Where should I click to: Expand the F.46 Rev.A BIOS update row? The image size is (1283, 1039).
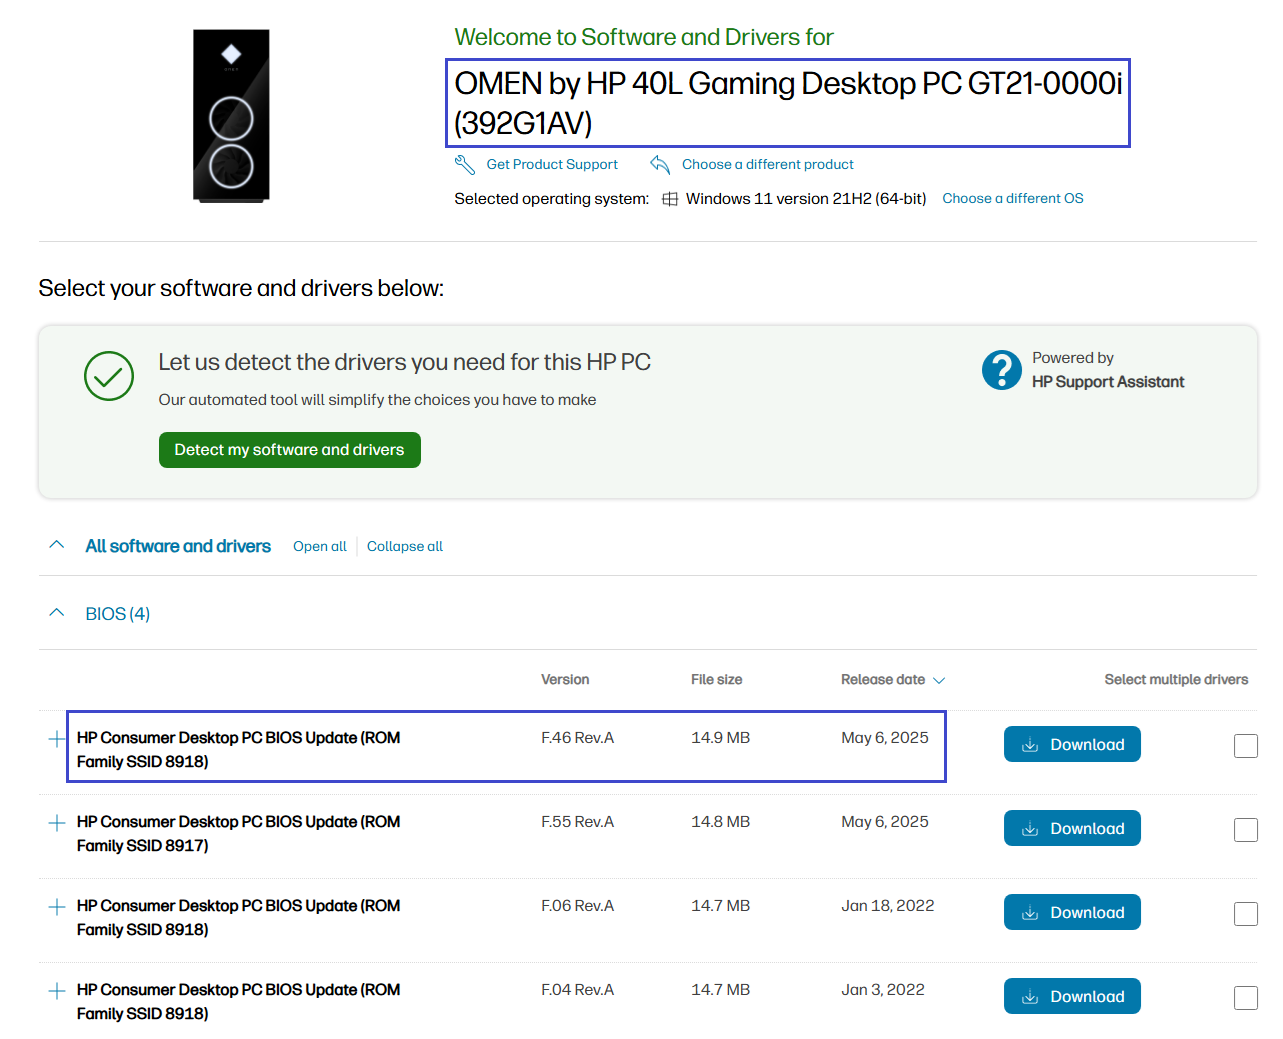click(57, 739)
